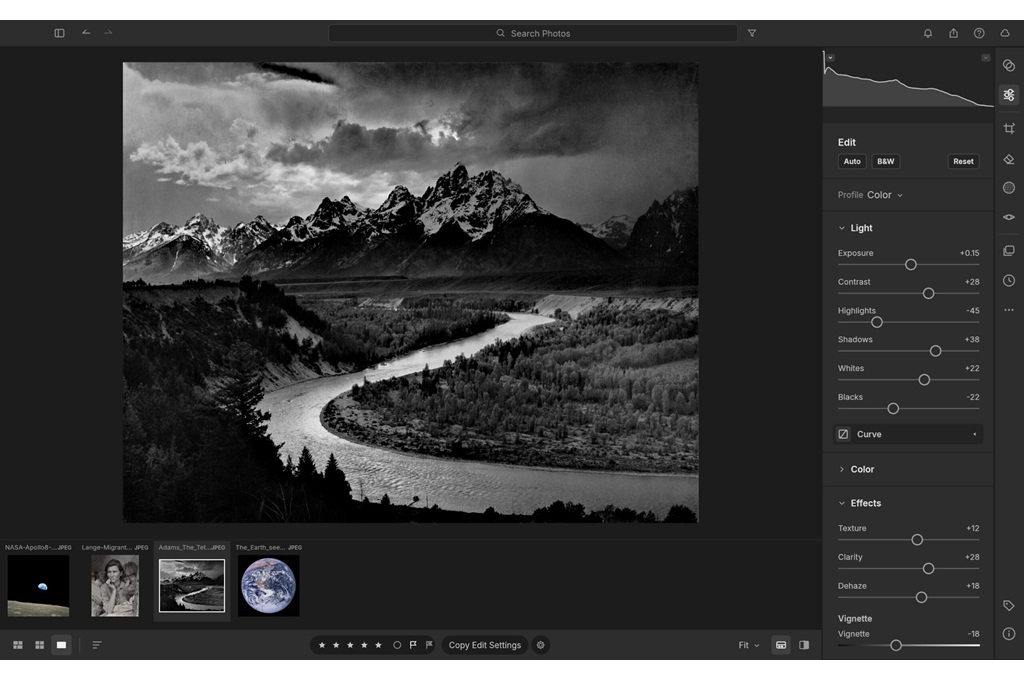Open the filter funnel icon

[752, 33]
